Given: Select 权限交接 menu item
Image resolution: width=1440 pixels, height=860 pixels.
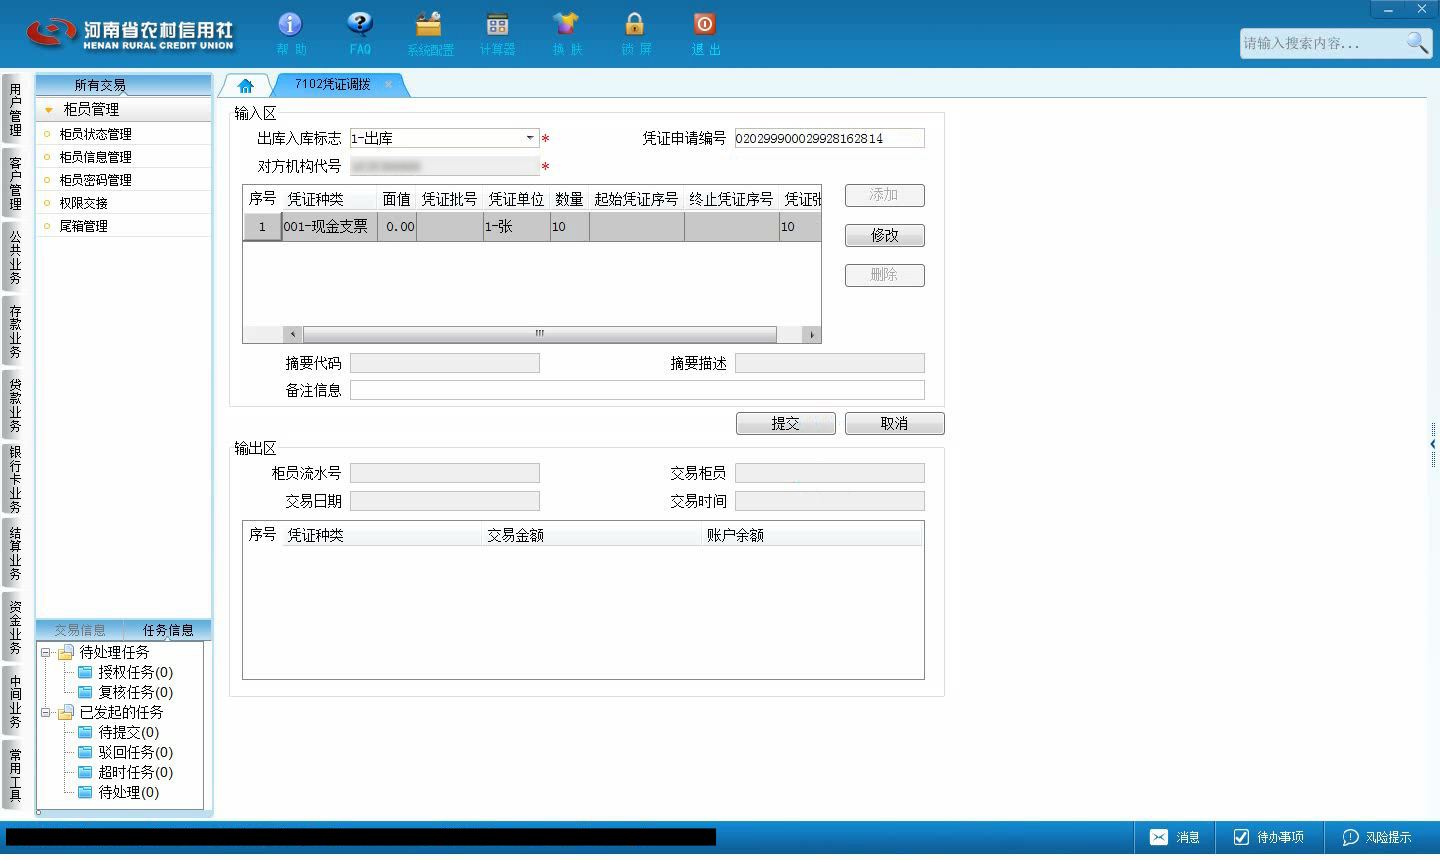Looking at the screenshot, I should click(83, 203).
